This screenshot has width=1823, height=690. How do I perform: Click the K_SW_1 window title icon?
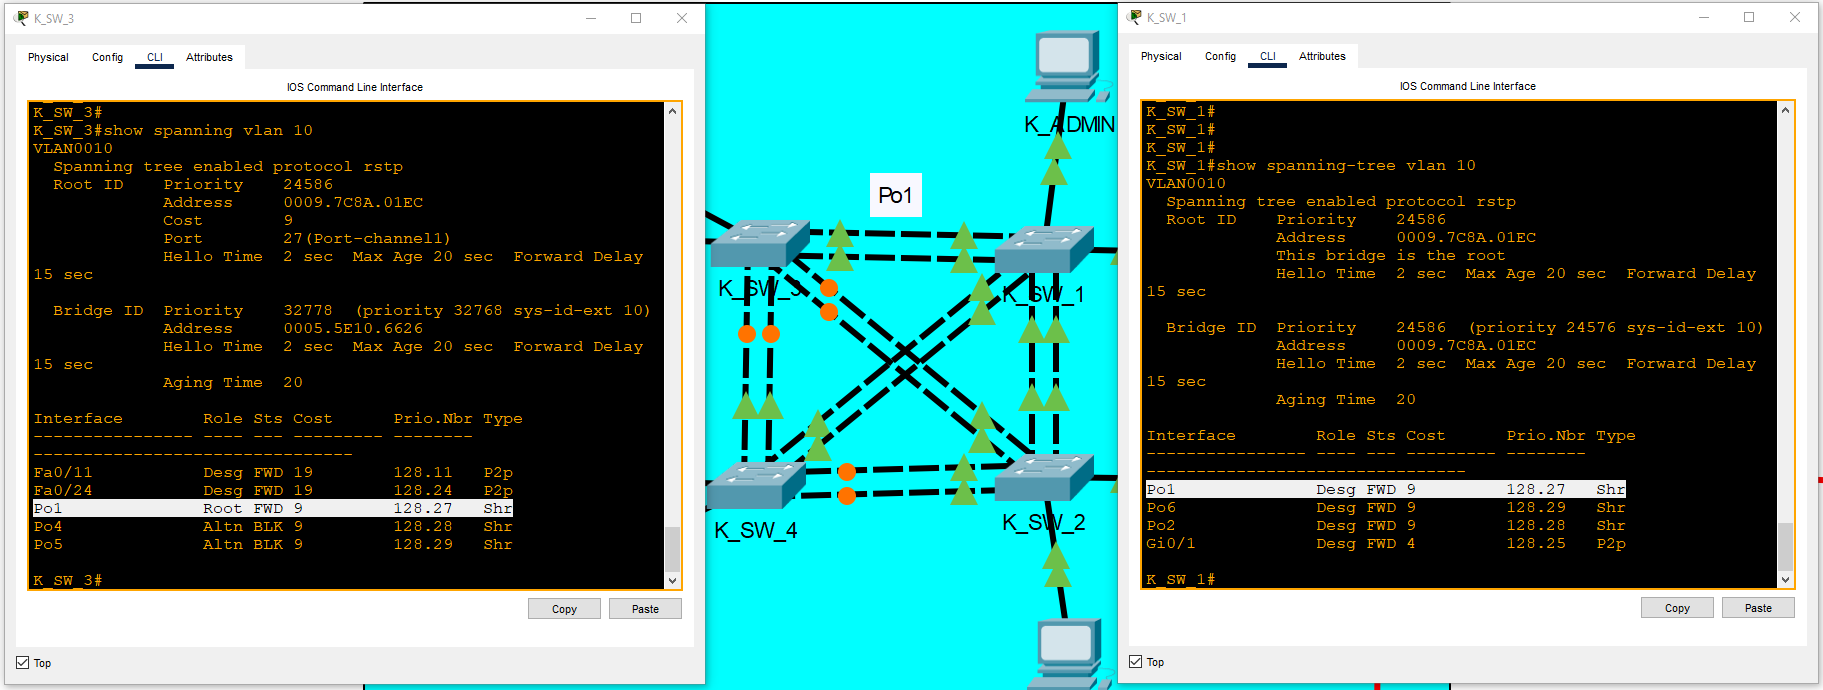pos(1134,17)
